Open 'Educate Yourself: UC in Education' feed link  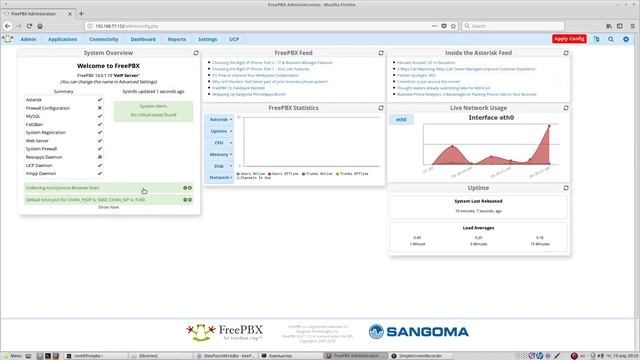click(426, 63)
